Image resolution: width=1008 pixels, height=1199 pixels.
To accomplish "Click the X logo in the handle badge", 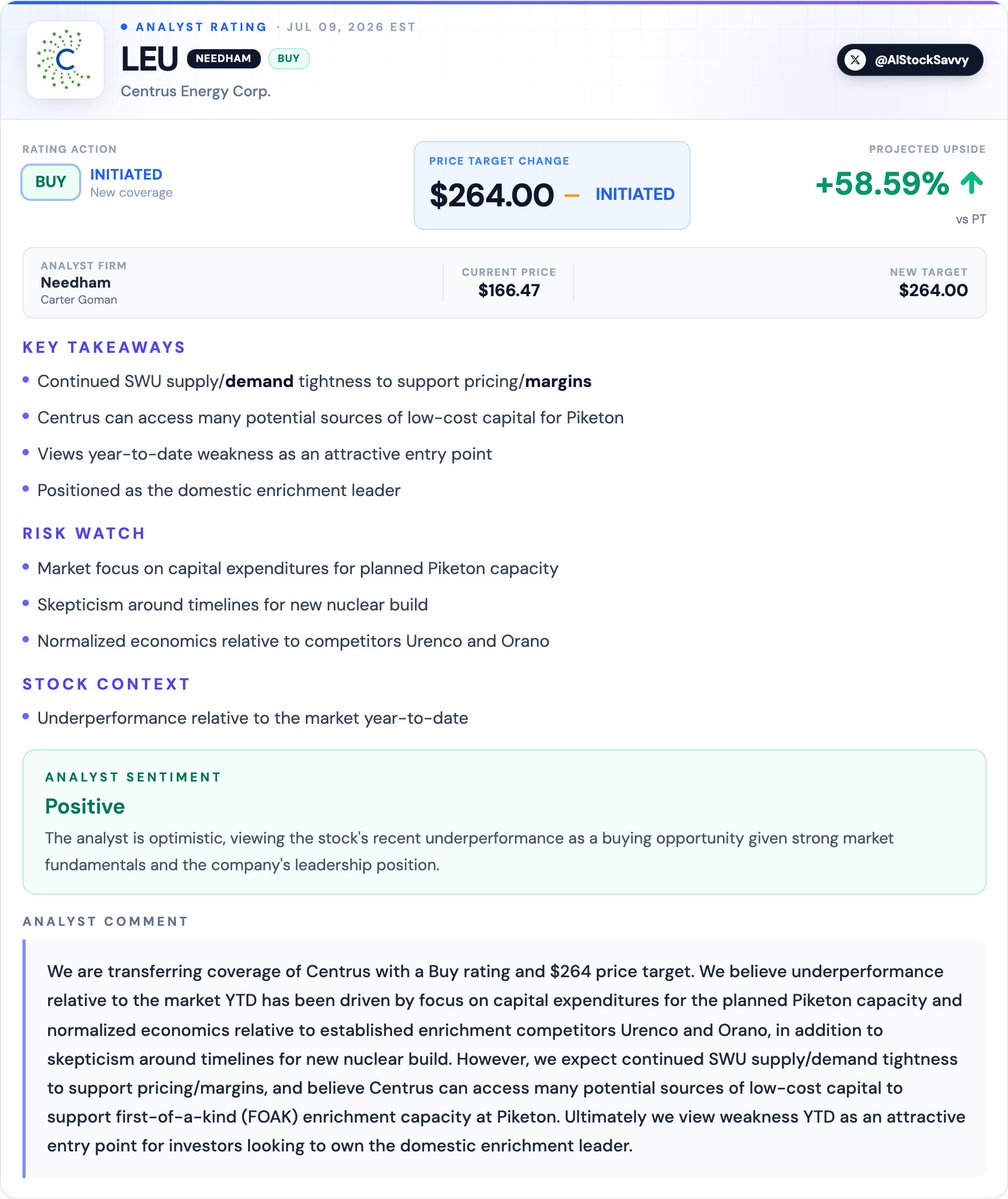I will tap(855, 60).
